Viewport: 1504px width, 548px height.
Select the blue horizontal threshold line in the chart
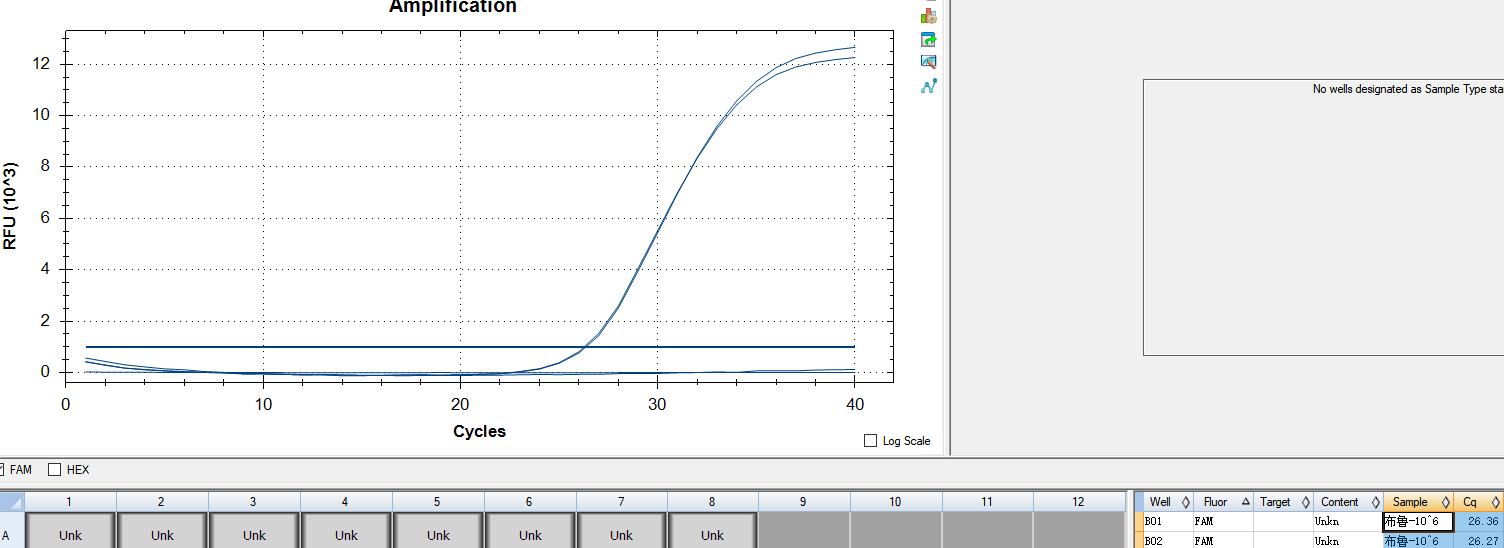tap(470, 347)
